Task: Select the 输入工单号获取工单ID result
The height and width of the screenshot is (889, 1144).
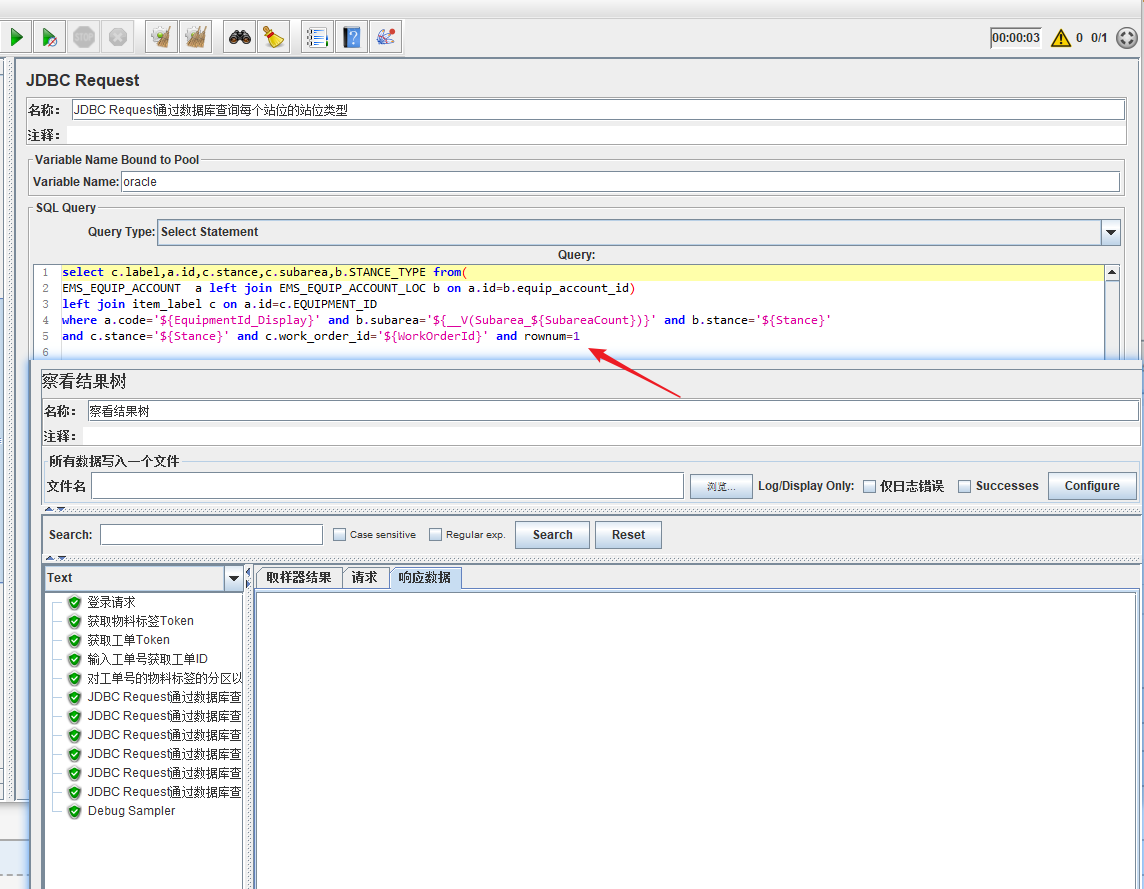Action: tap(147, 659)
